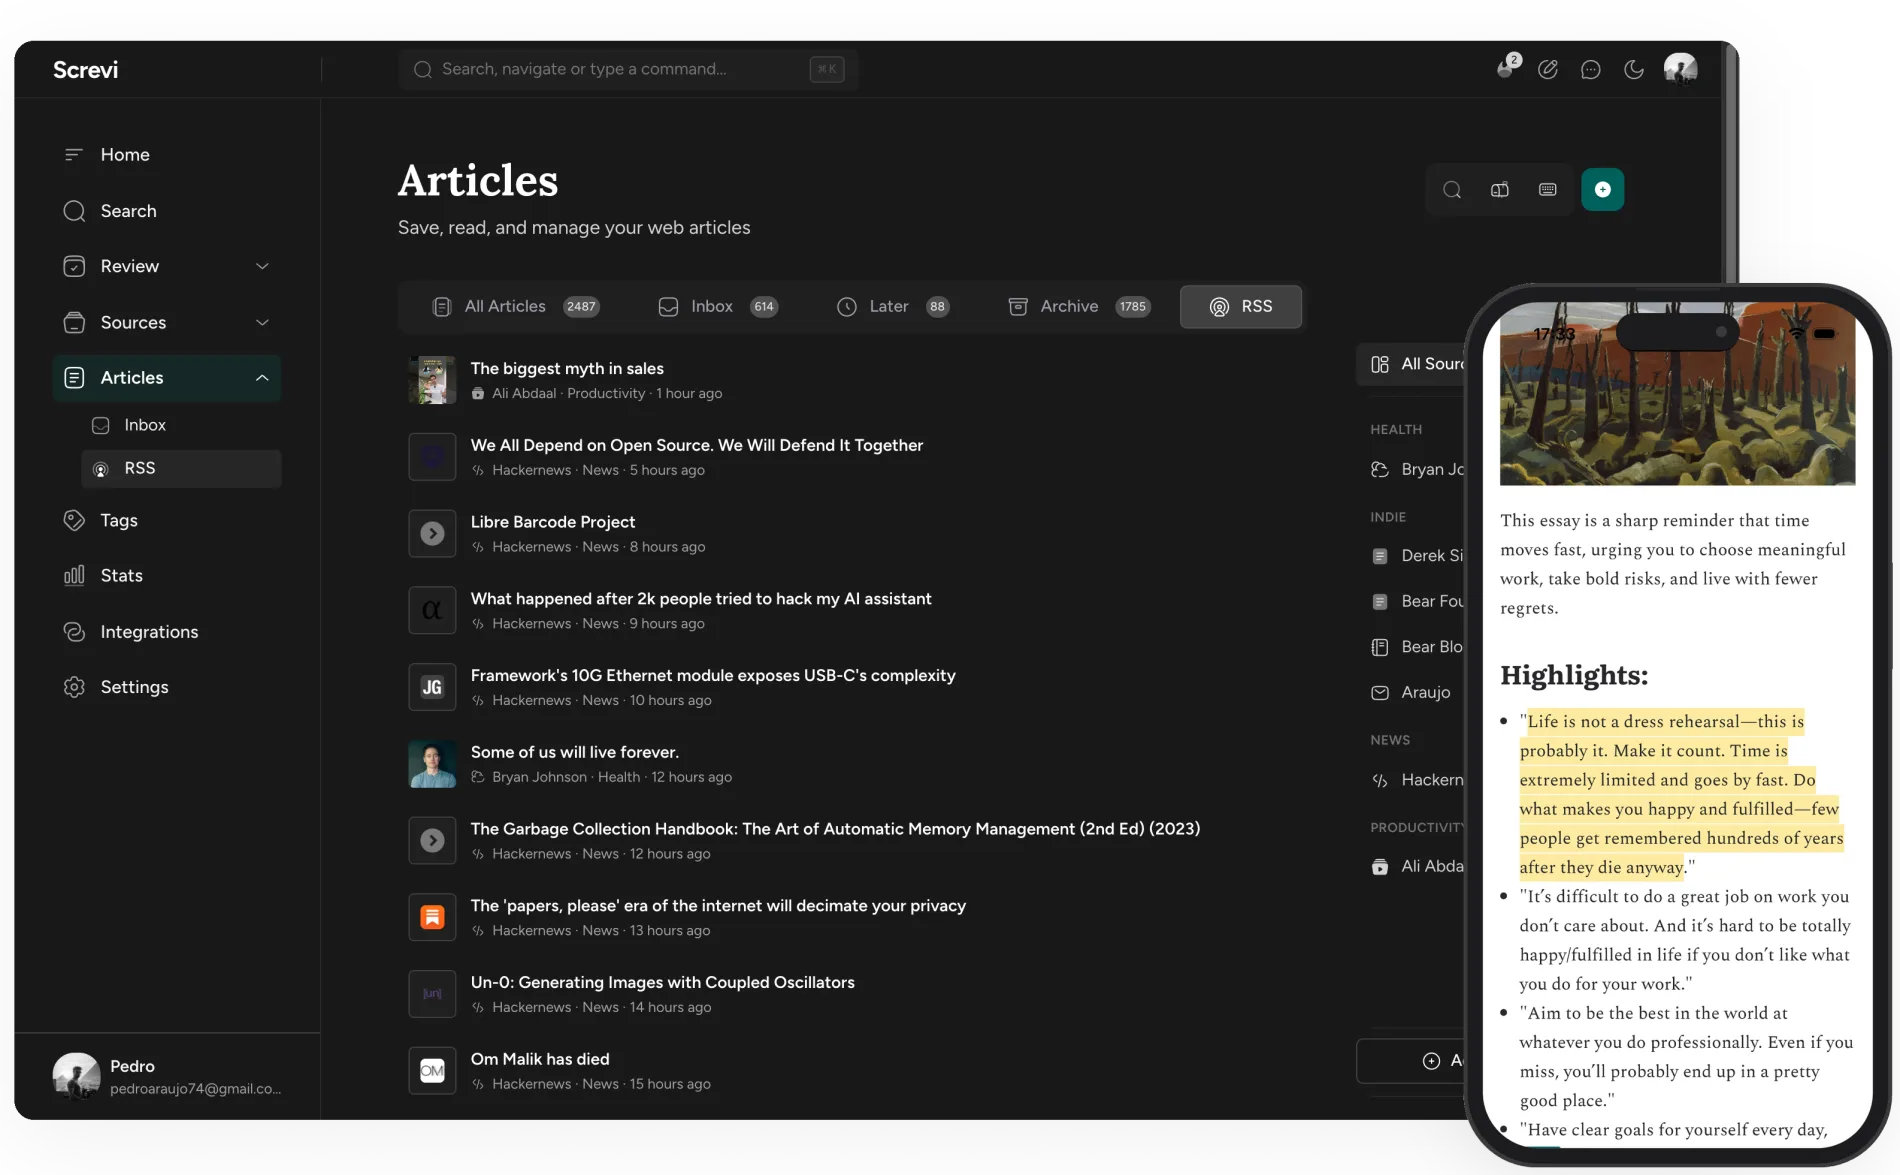Open 'What happened after 2k people' article

tap(701, 599)
